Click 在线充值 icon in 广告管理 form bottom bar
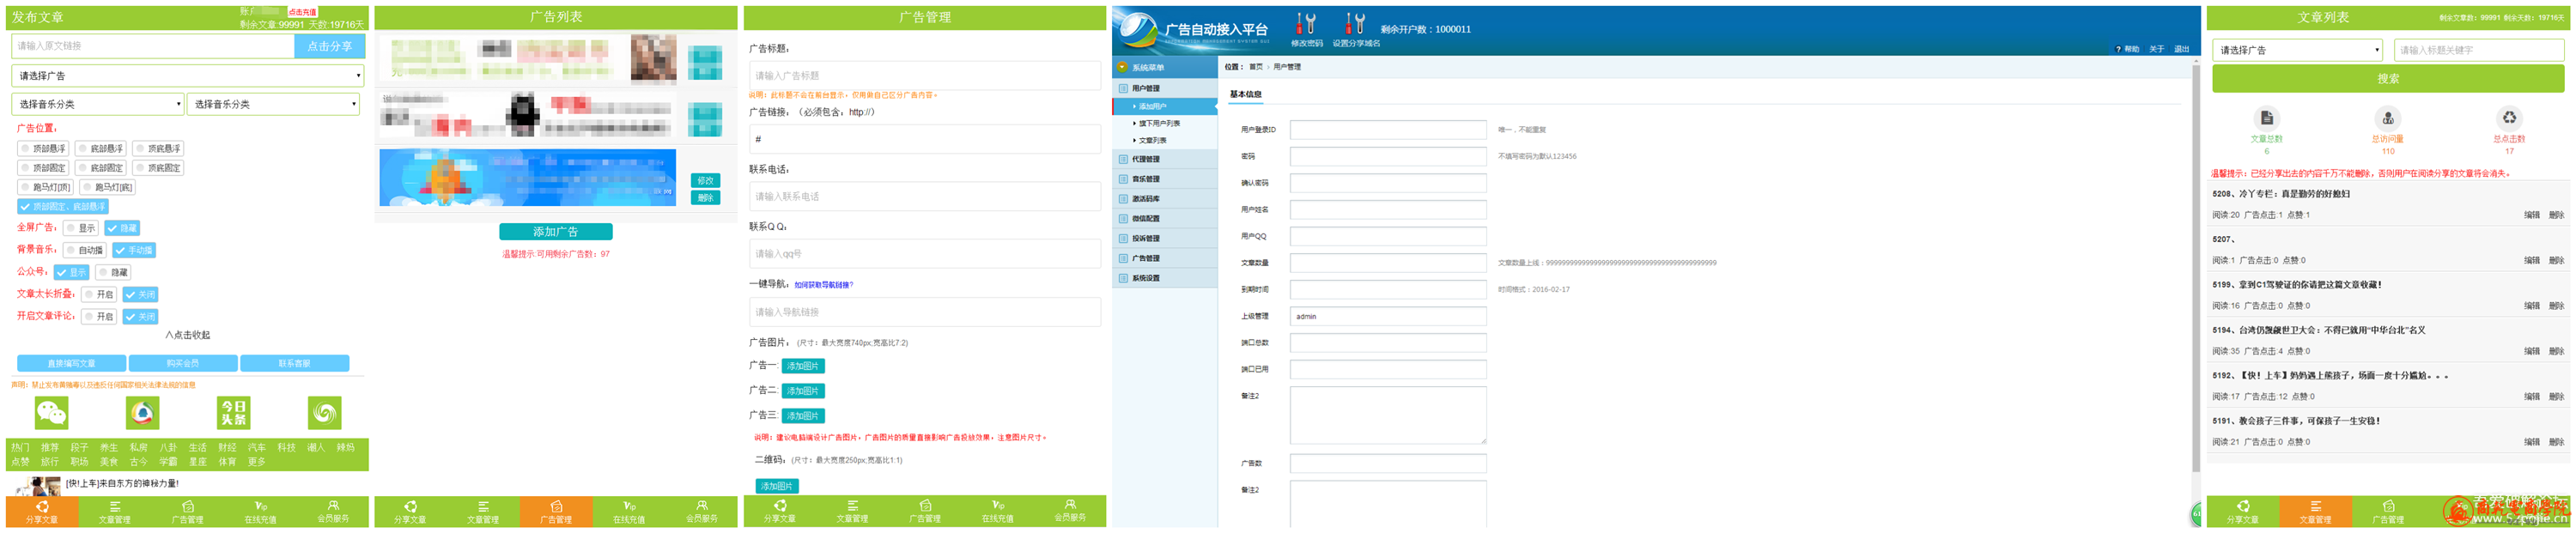 pyautogui.click(x=998, y=506)
